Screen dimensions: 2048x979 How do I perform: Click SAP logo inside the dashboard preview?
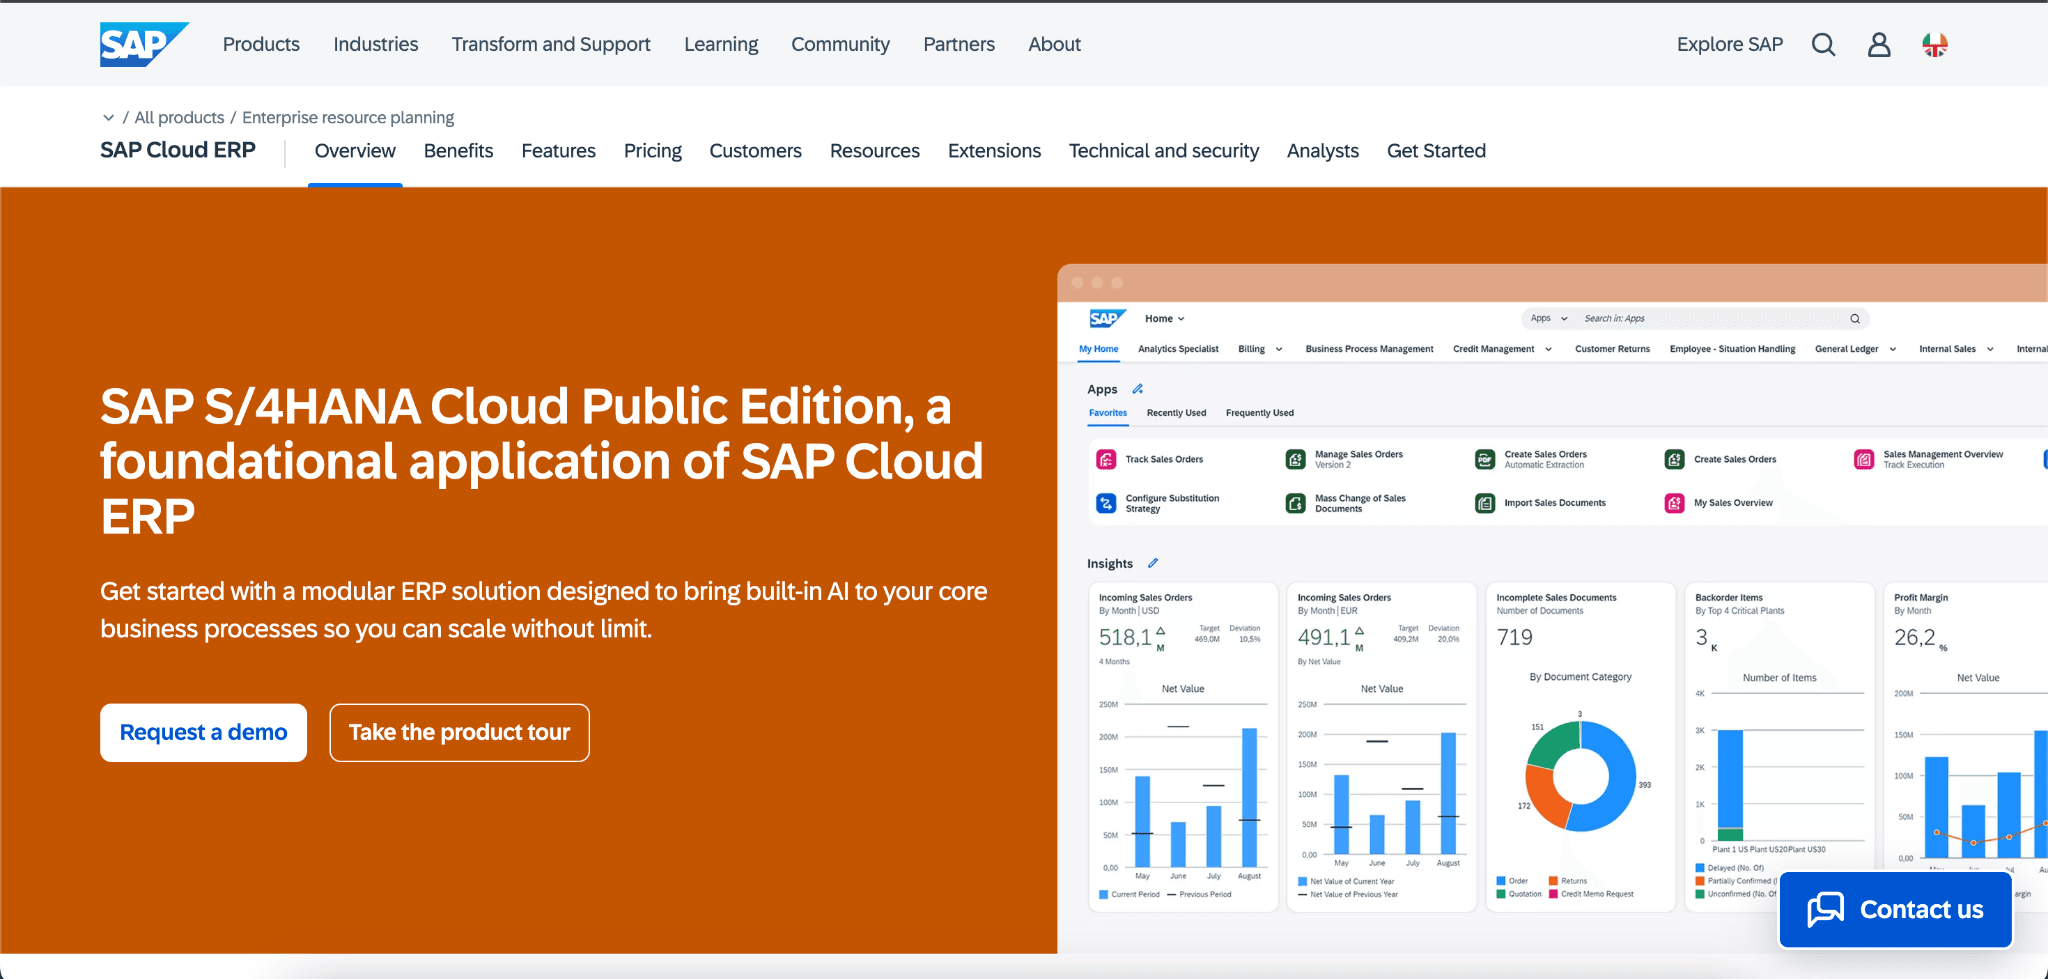[1108, 318]
